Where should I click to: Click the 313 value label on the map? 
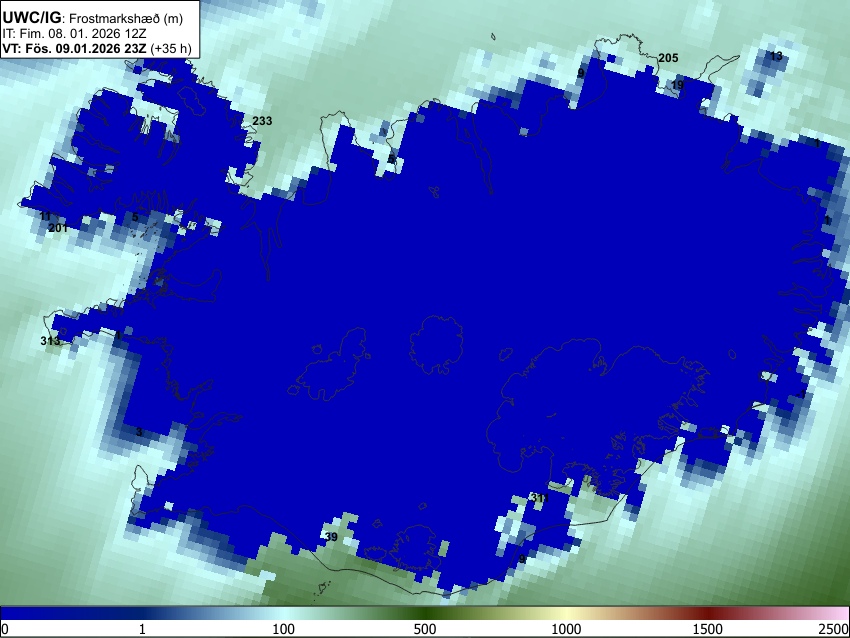click(50, 341)
